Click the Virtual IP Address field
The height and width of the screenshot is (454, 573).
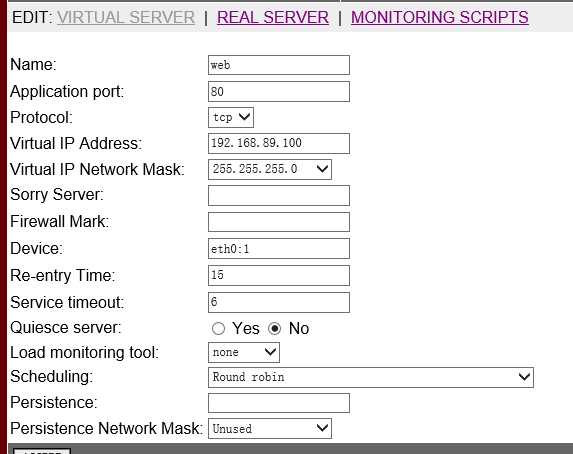279,143
